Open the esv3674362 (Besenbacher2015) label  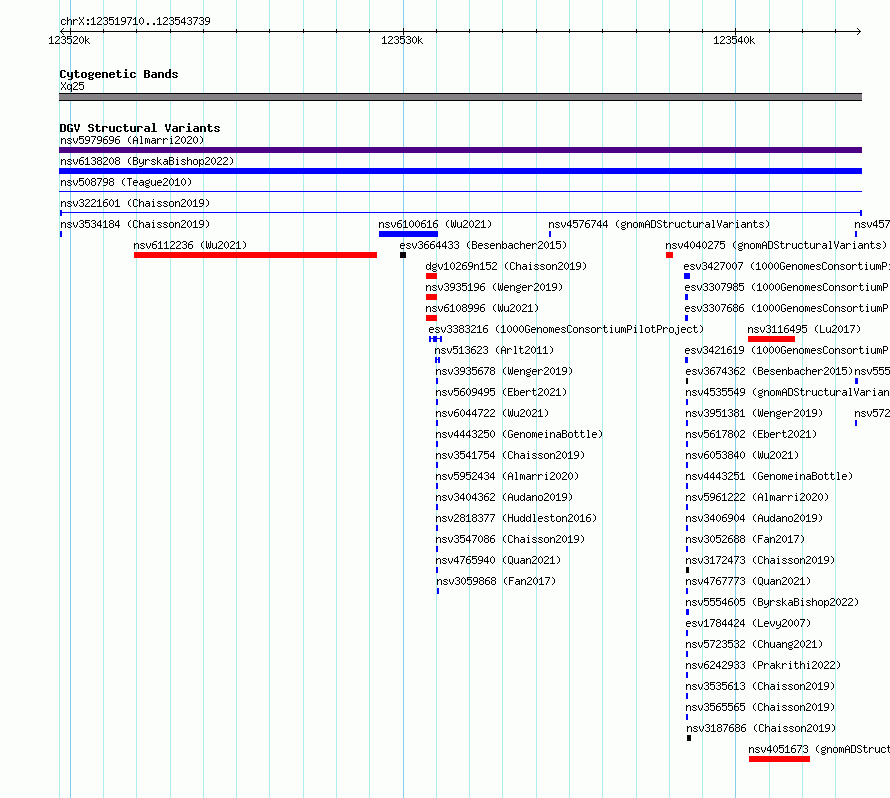pyautogui.click(x=769, y=371)
